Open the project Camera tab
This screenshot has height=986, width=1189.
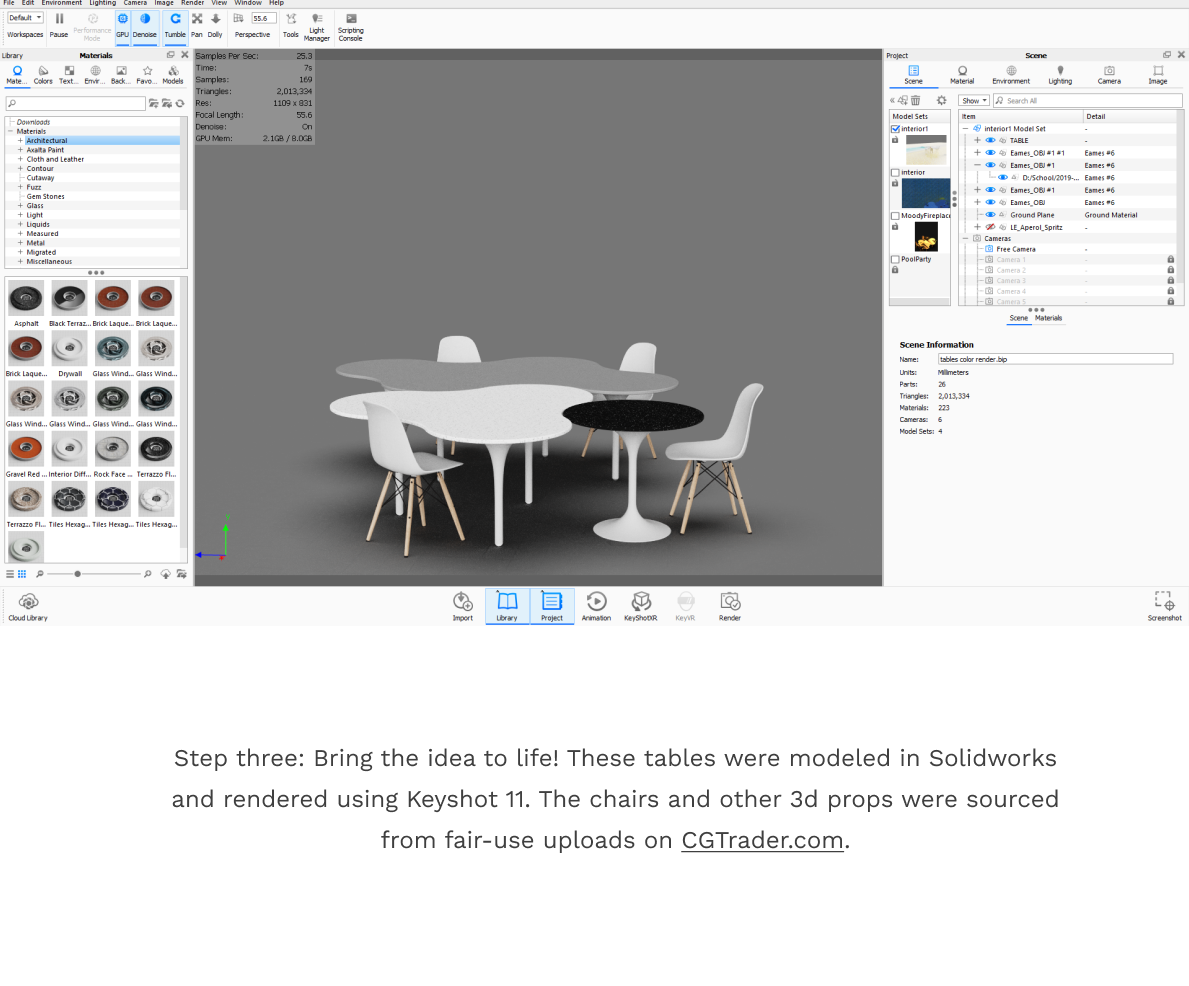(x=1109, y=75)
